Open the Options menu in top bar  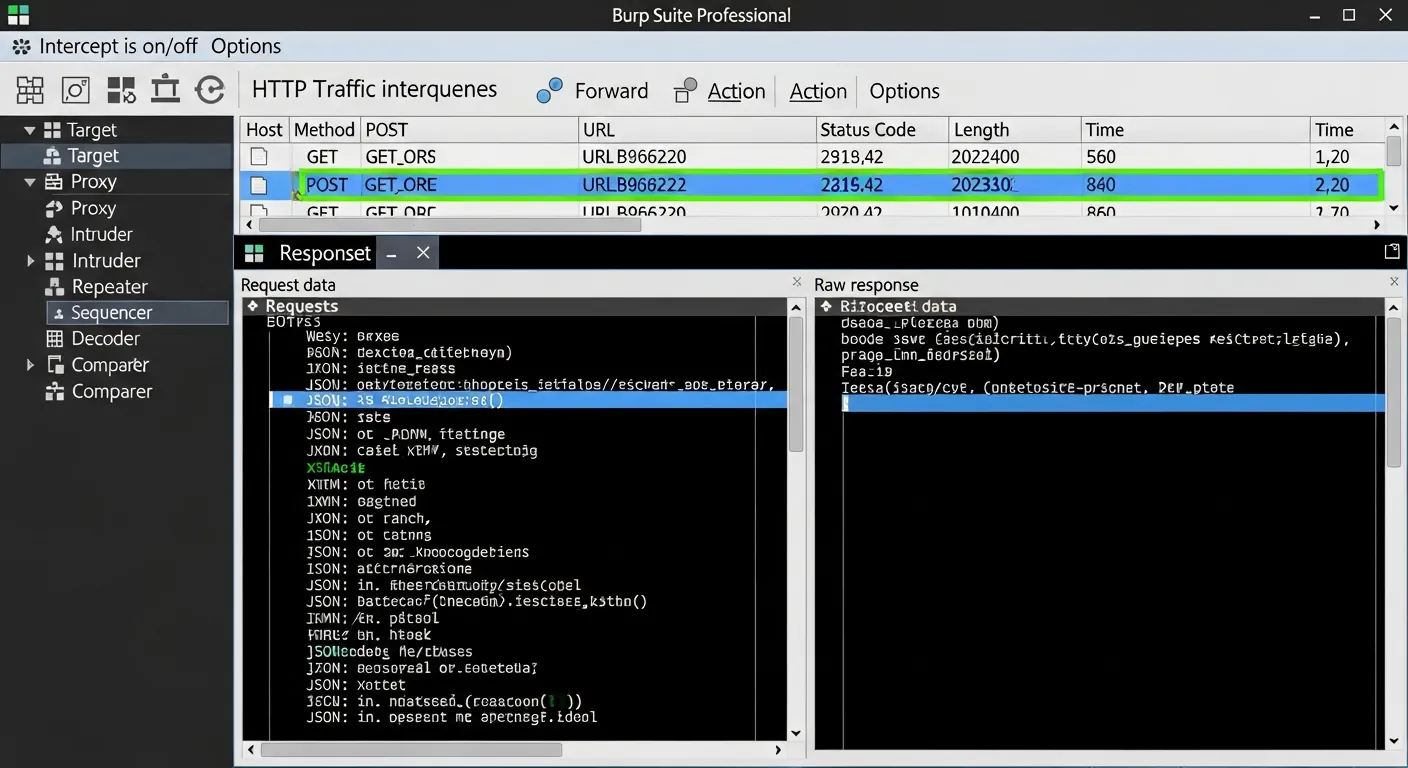coord(246,46)
